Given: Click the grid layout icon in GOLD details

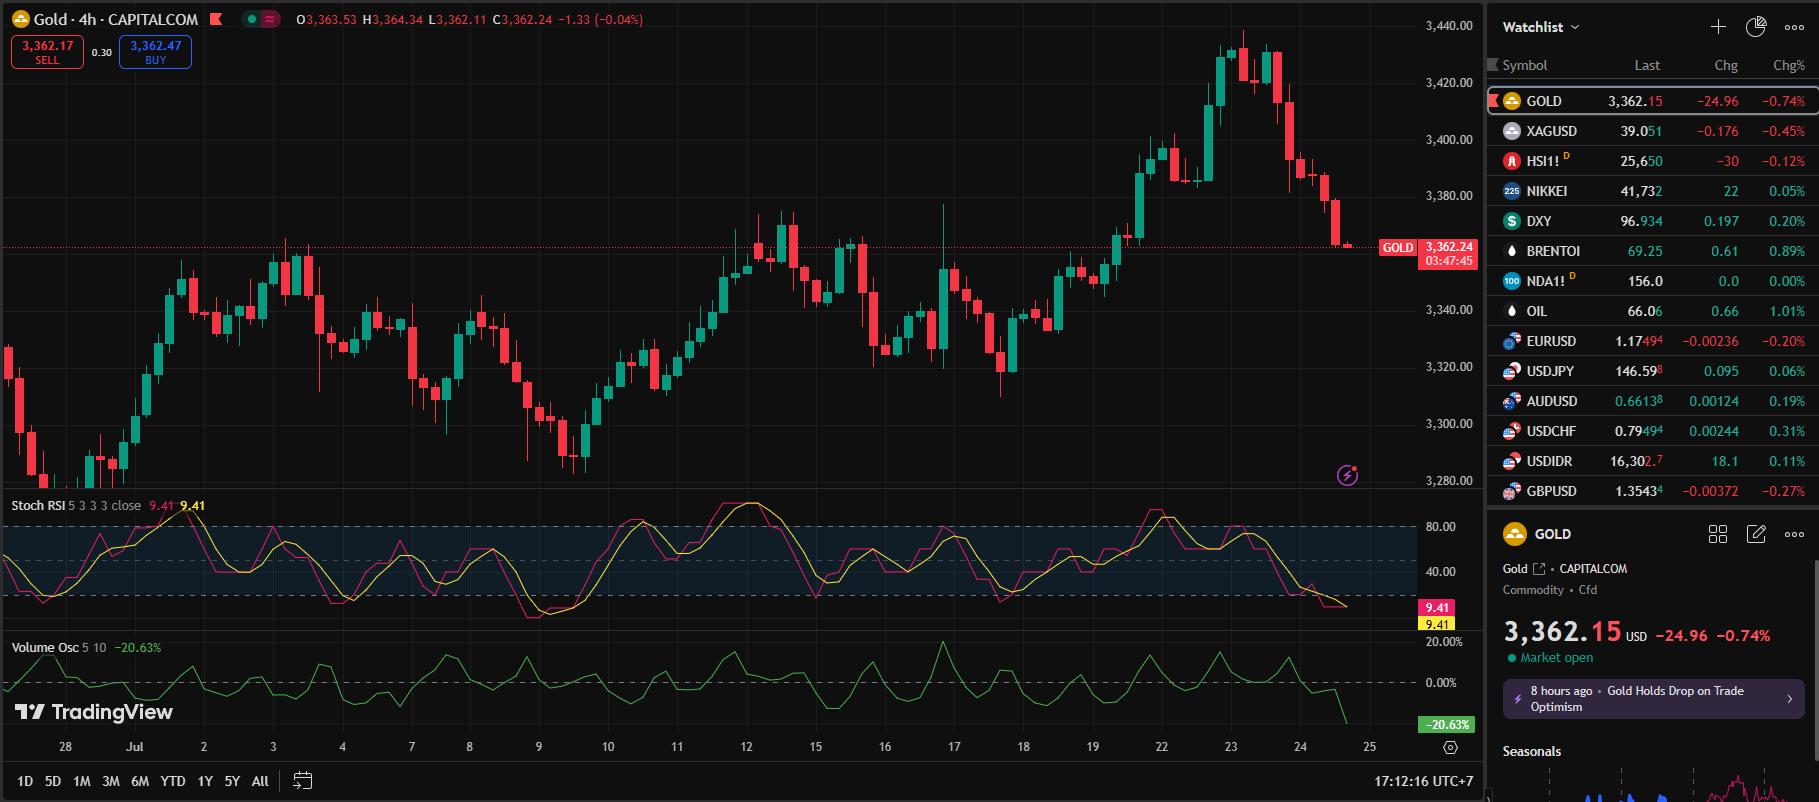Looking at the screenshot, I should 1718,534.
